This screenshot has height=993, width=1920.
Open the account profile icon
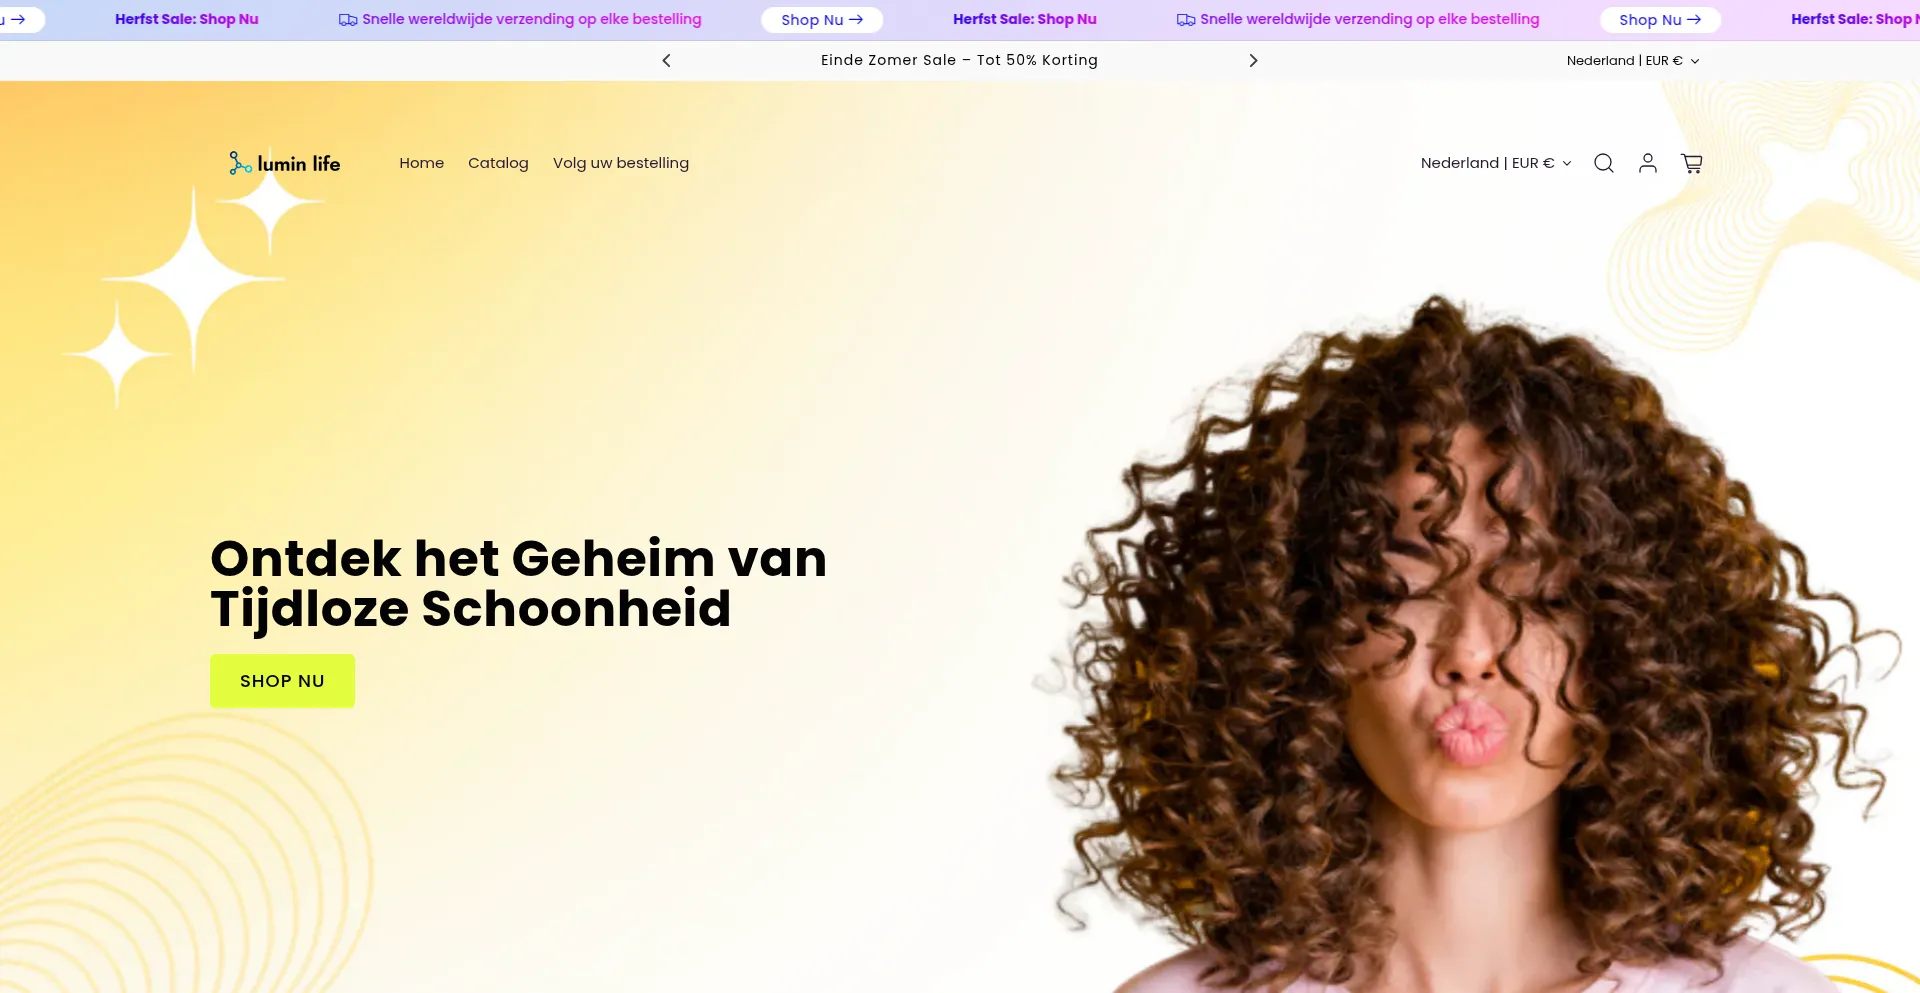pos(1648,163)
